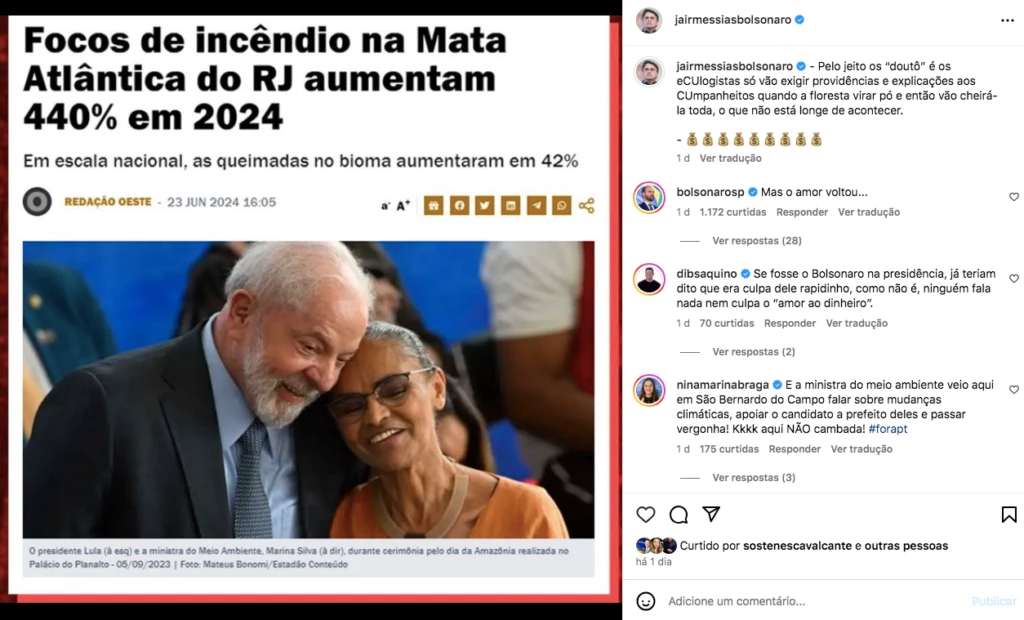Like dibsaquino's comment heart

point(1014,278)
